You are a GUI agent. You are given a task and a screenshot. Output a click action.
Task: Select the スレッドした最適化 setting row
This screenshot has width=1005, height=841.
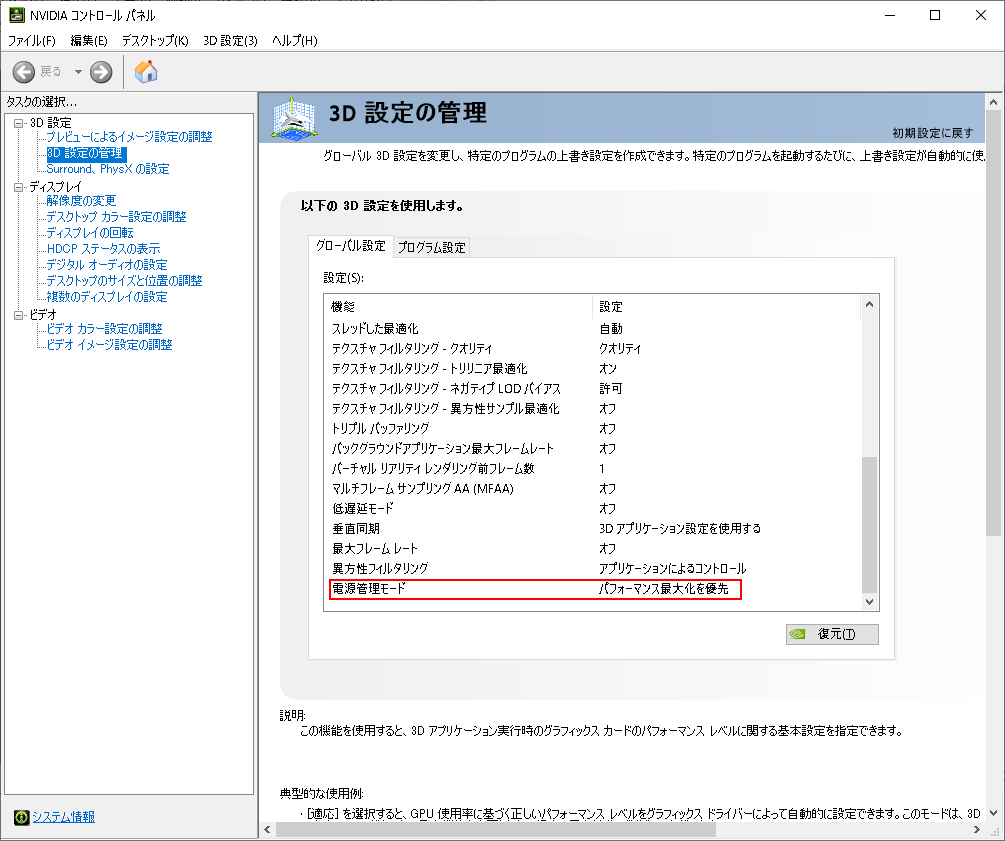[x=593, y=329]
